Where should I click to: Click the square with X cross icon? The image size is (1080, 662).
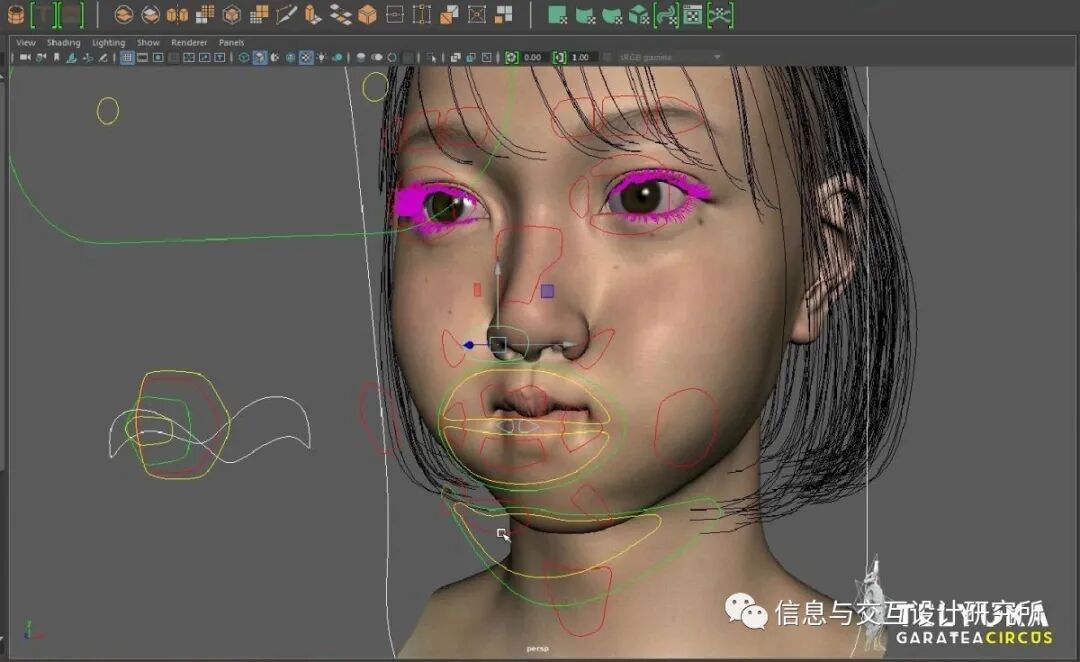(x=476, y=14)
